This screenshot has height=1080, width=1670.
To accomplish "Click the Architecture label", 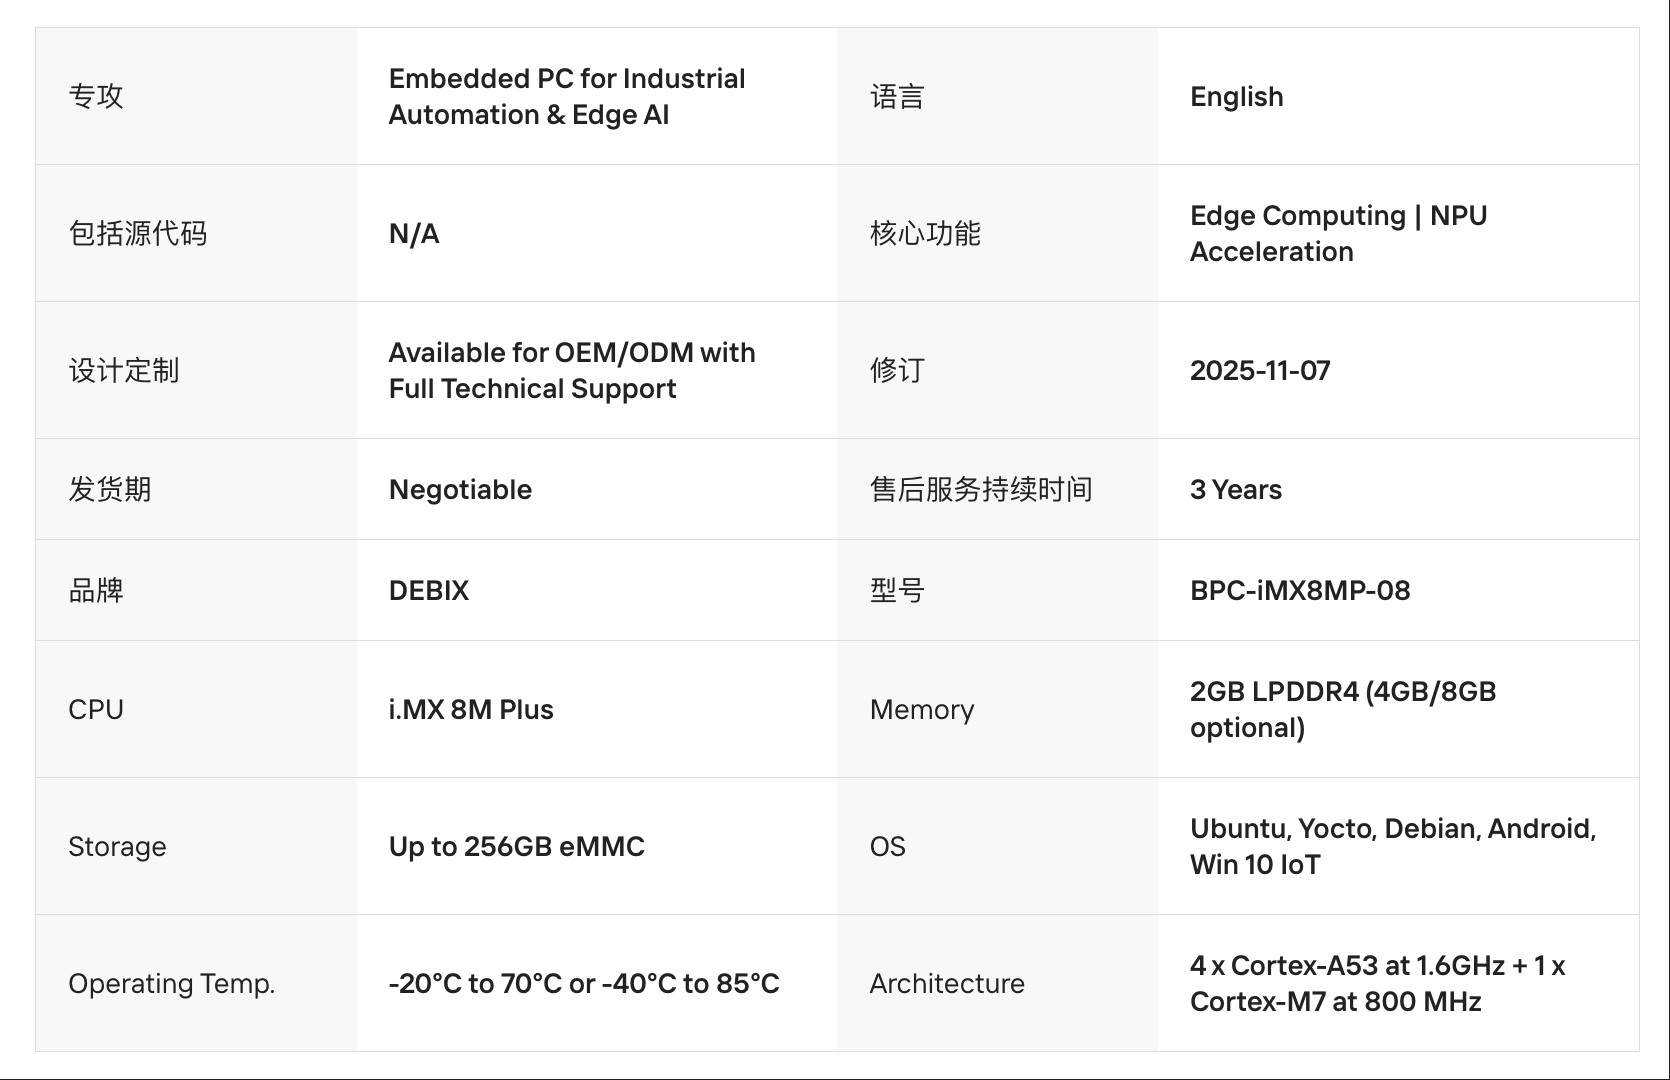I will [946, 983].
